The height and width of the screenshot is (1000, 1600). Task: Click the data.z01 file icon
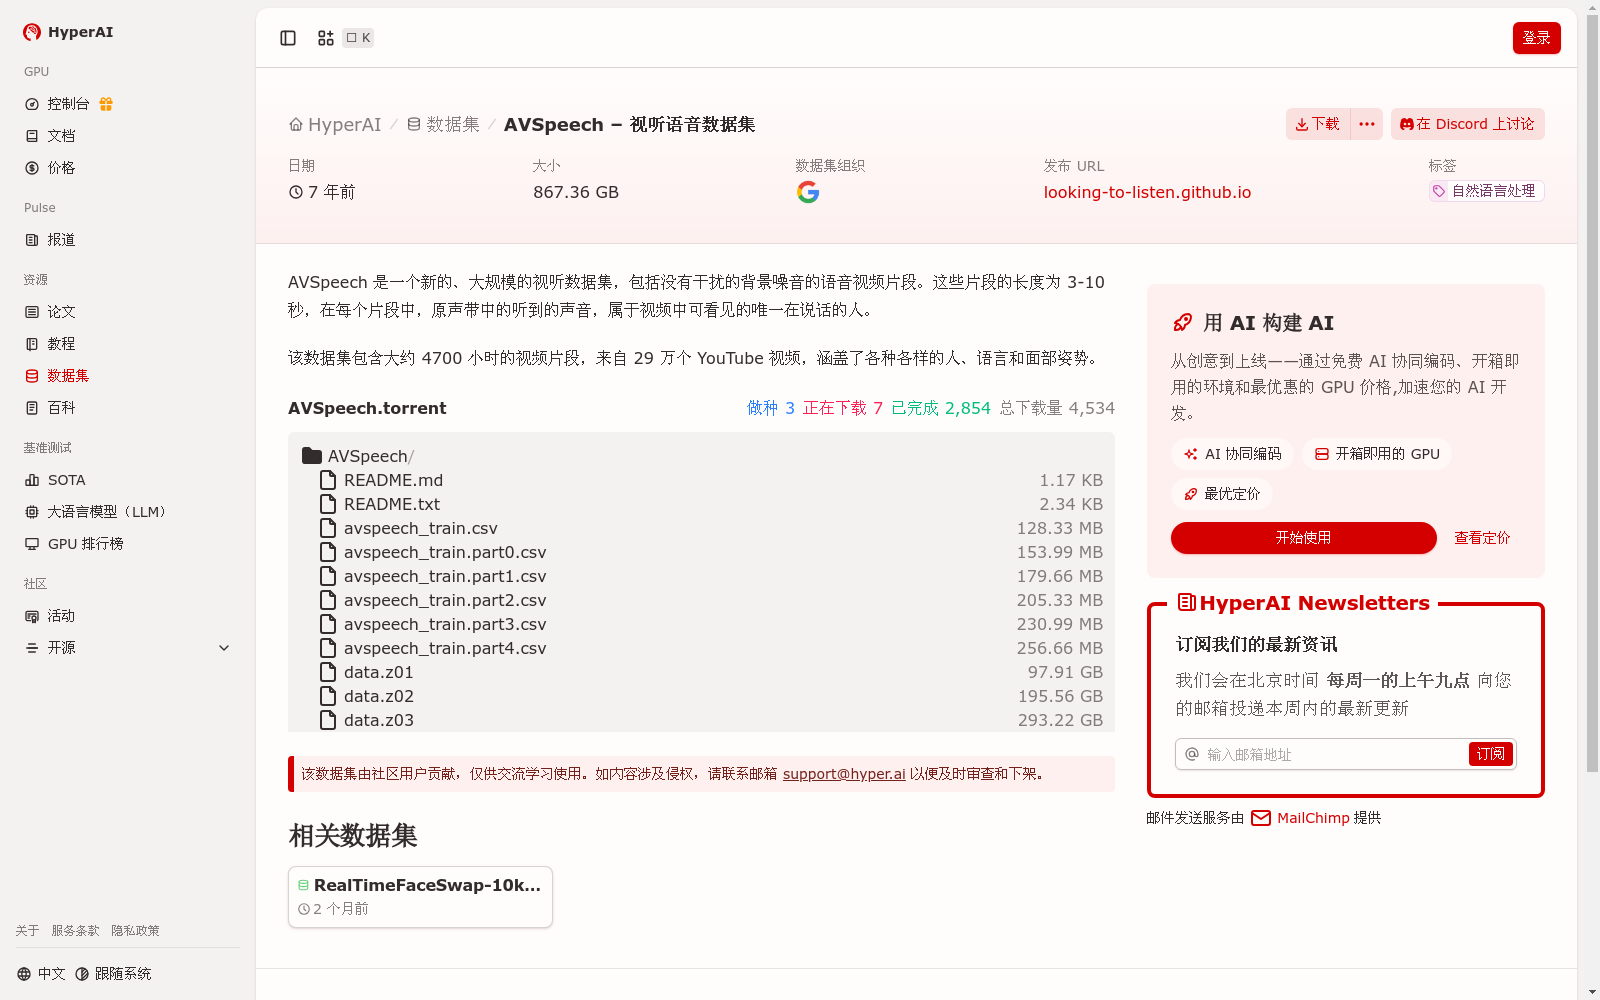point(328,672)
